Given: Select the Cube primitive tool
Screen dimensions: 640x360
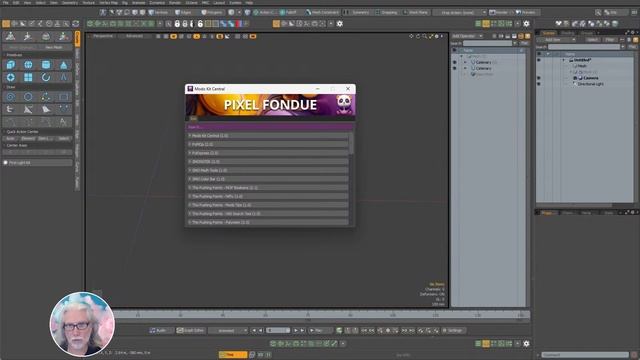Looking at the screenshot, I should point(11,64).
